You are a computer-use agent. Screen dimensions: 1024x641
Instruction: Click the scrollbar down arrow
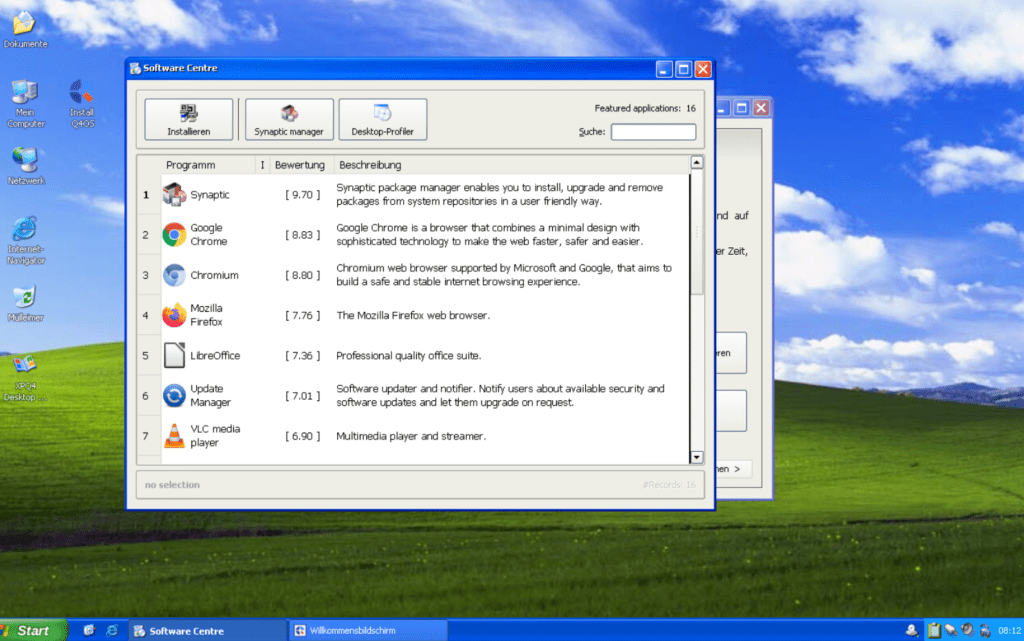tap(696, 456)
